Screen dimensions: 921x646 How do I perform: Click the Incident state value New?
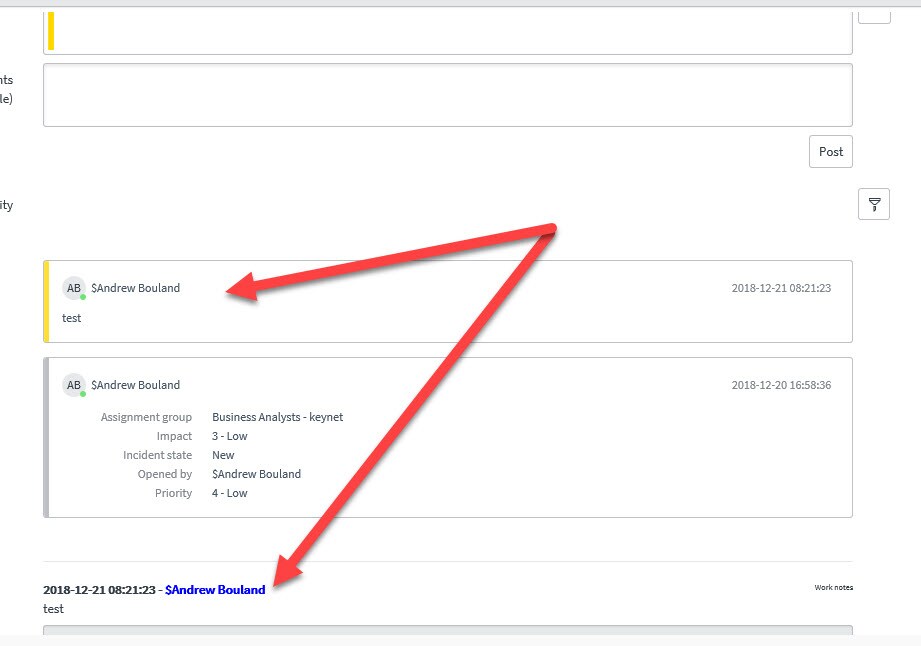pos(222,455)
